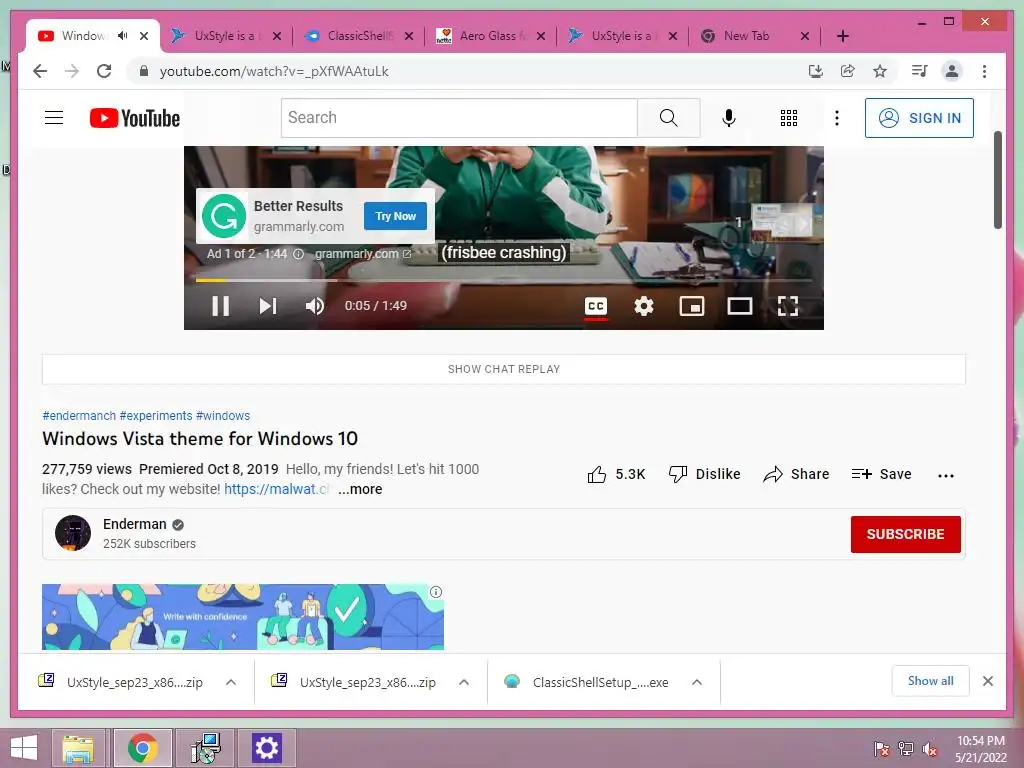The width and height of the screenshot is (1024, 768).
Task: Dislike the video
Action: pyautogui.click(x=705, y=474)
